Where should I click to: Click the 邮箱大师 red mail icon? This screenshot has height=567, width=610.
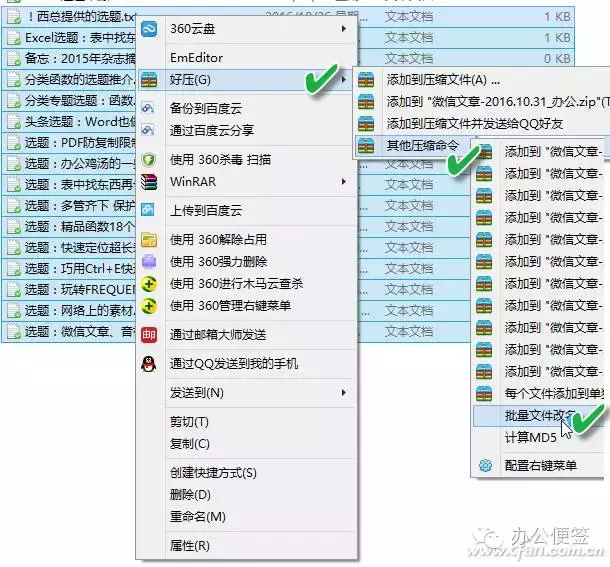click(x=149, y=335)
